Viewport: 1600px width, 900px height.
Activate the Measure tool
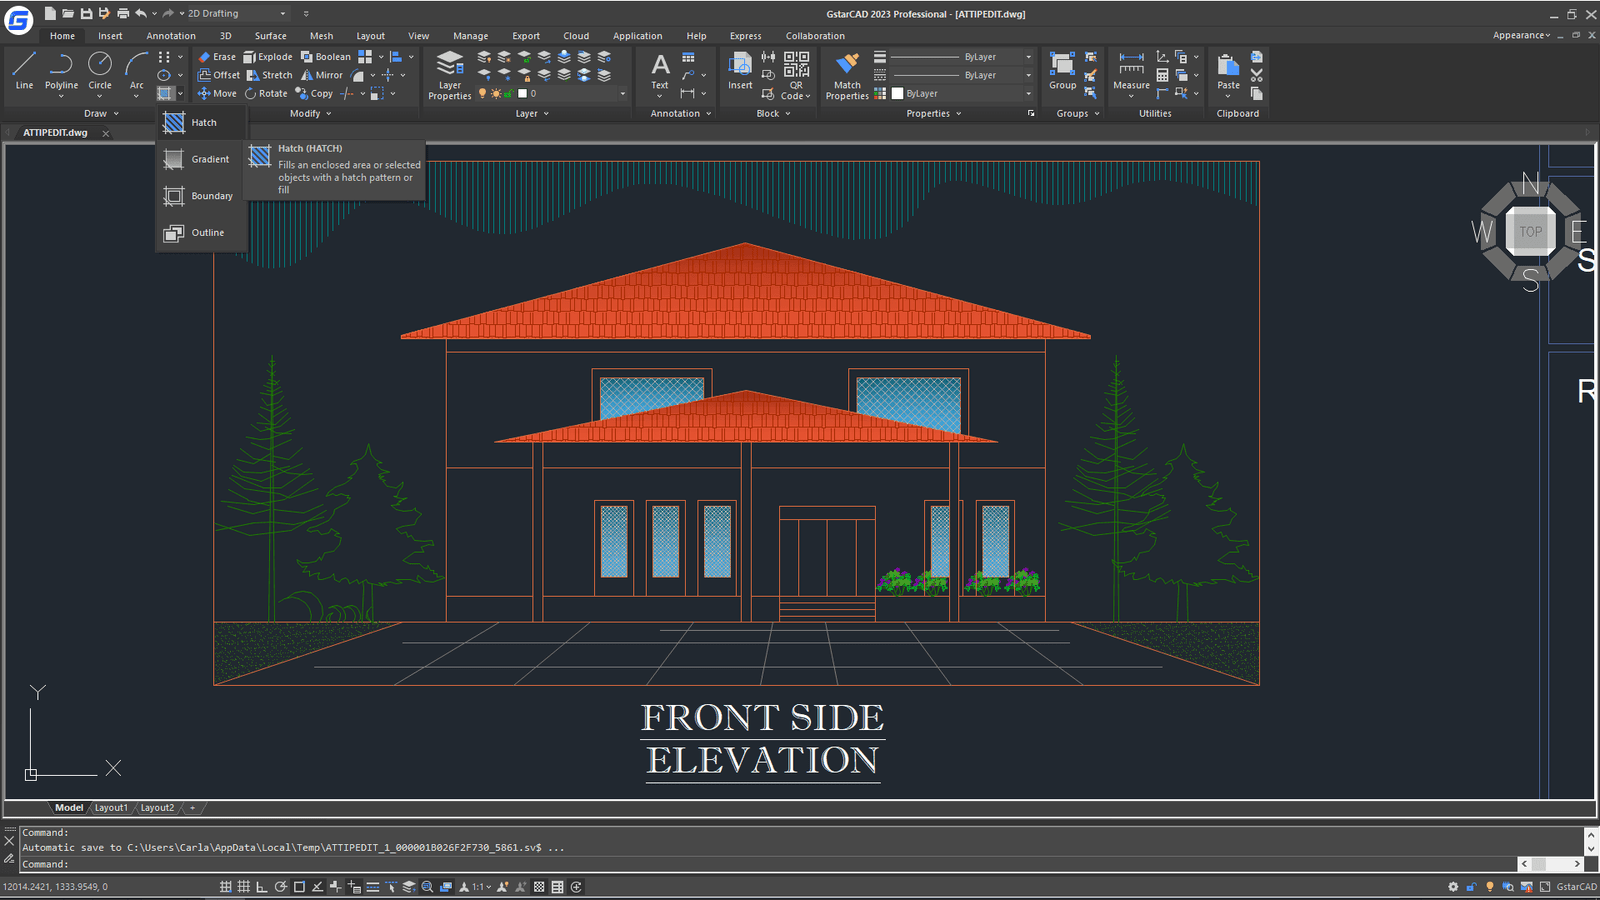[1131, 70]
